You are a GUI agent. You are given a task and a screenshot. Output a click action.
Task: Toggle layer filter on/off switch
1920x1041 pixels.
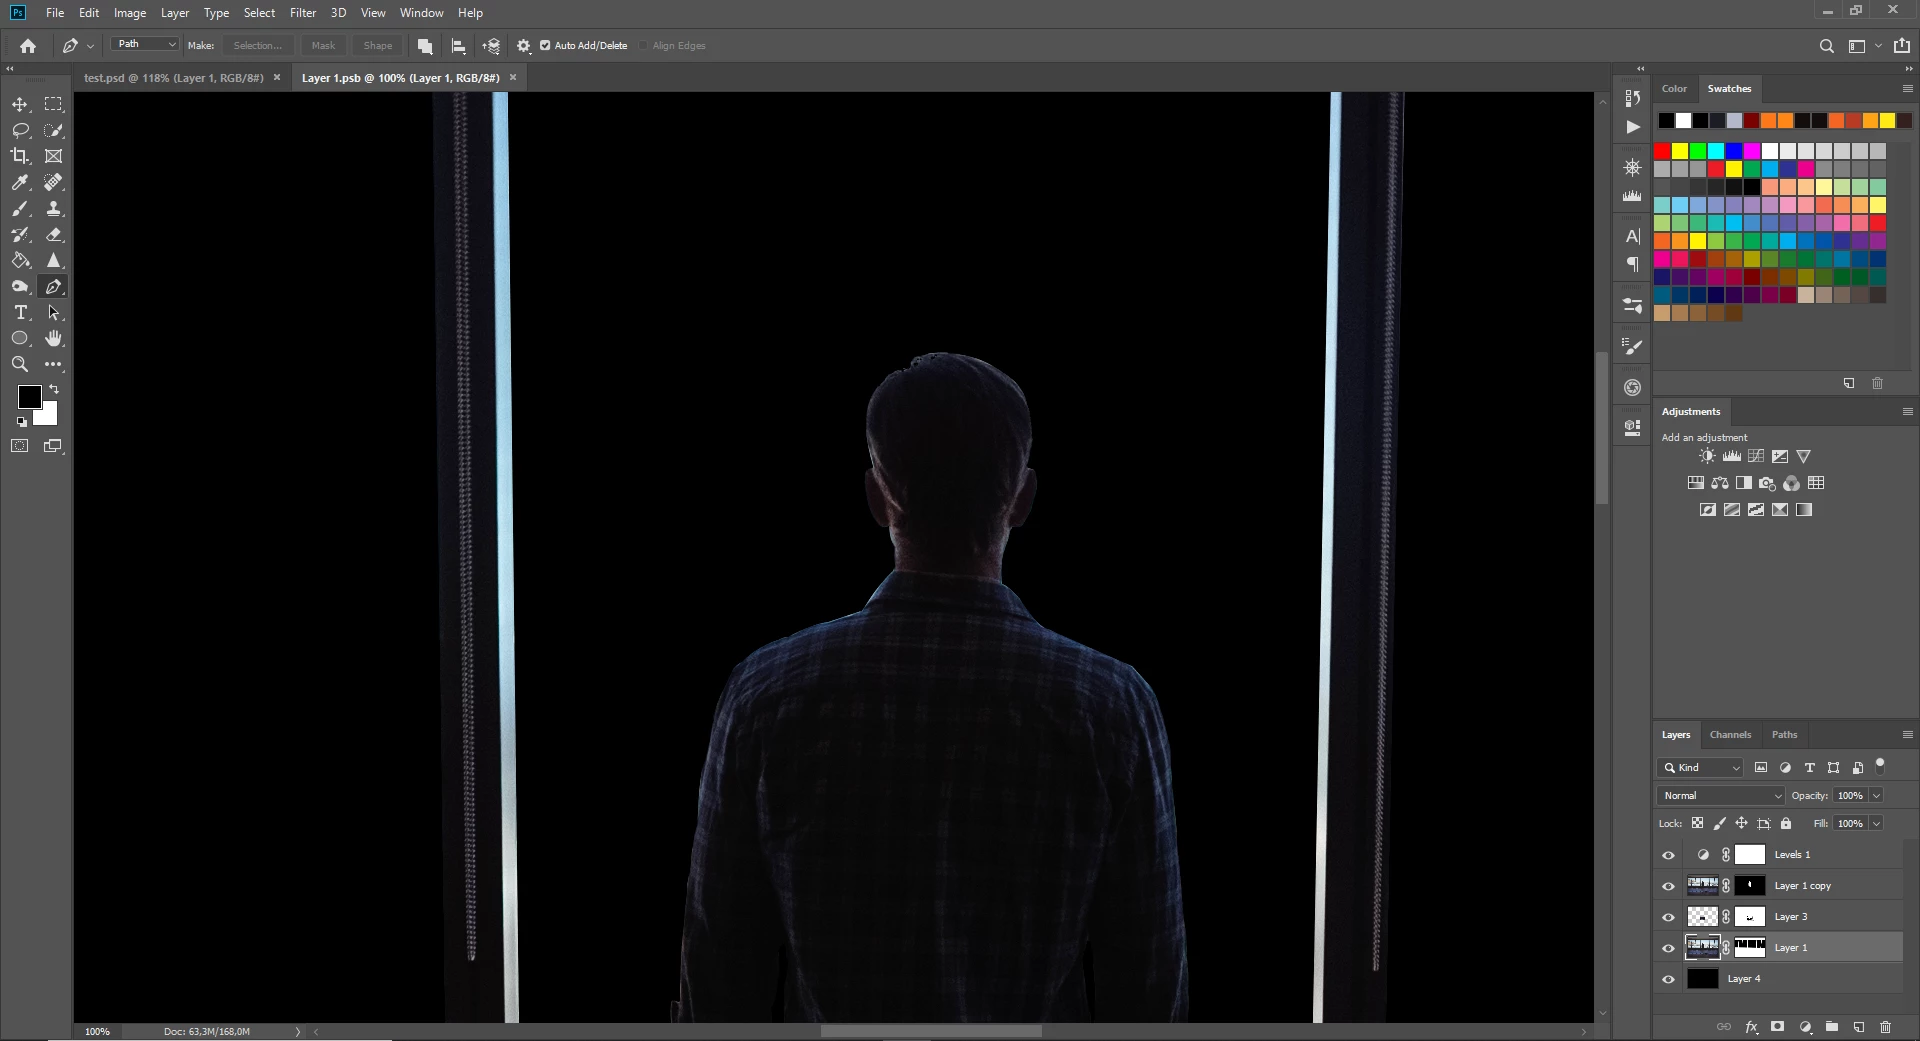tap(1880, 766)
